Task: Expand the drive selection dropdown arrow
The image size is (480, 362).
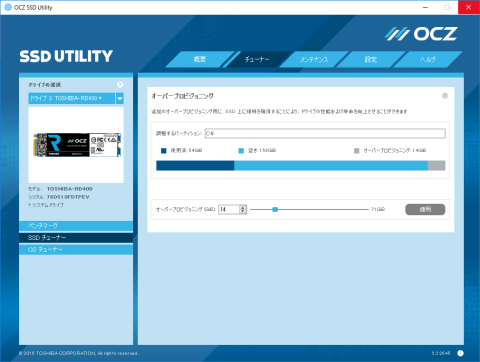Action: point(120,98)
